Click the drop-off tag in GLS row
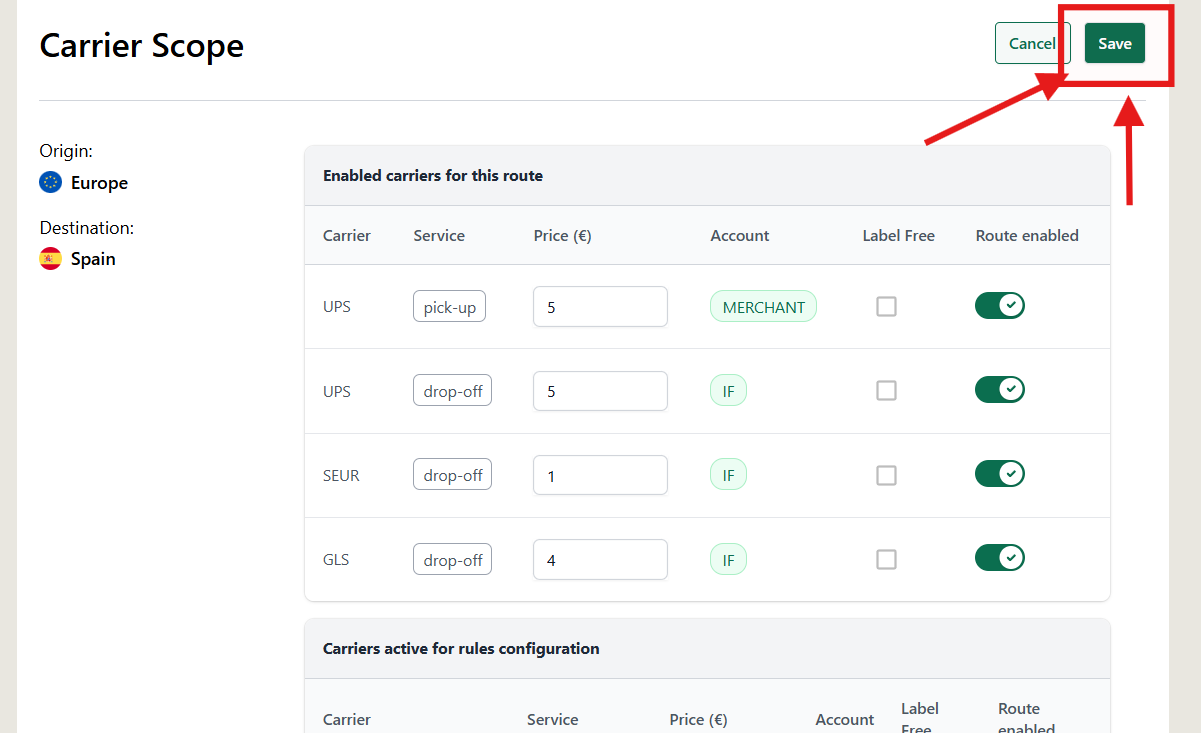This screenshot has width=1201, height=733. (x=452, y=559)
